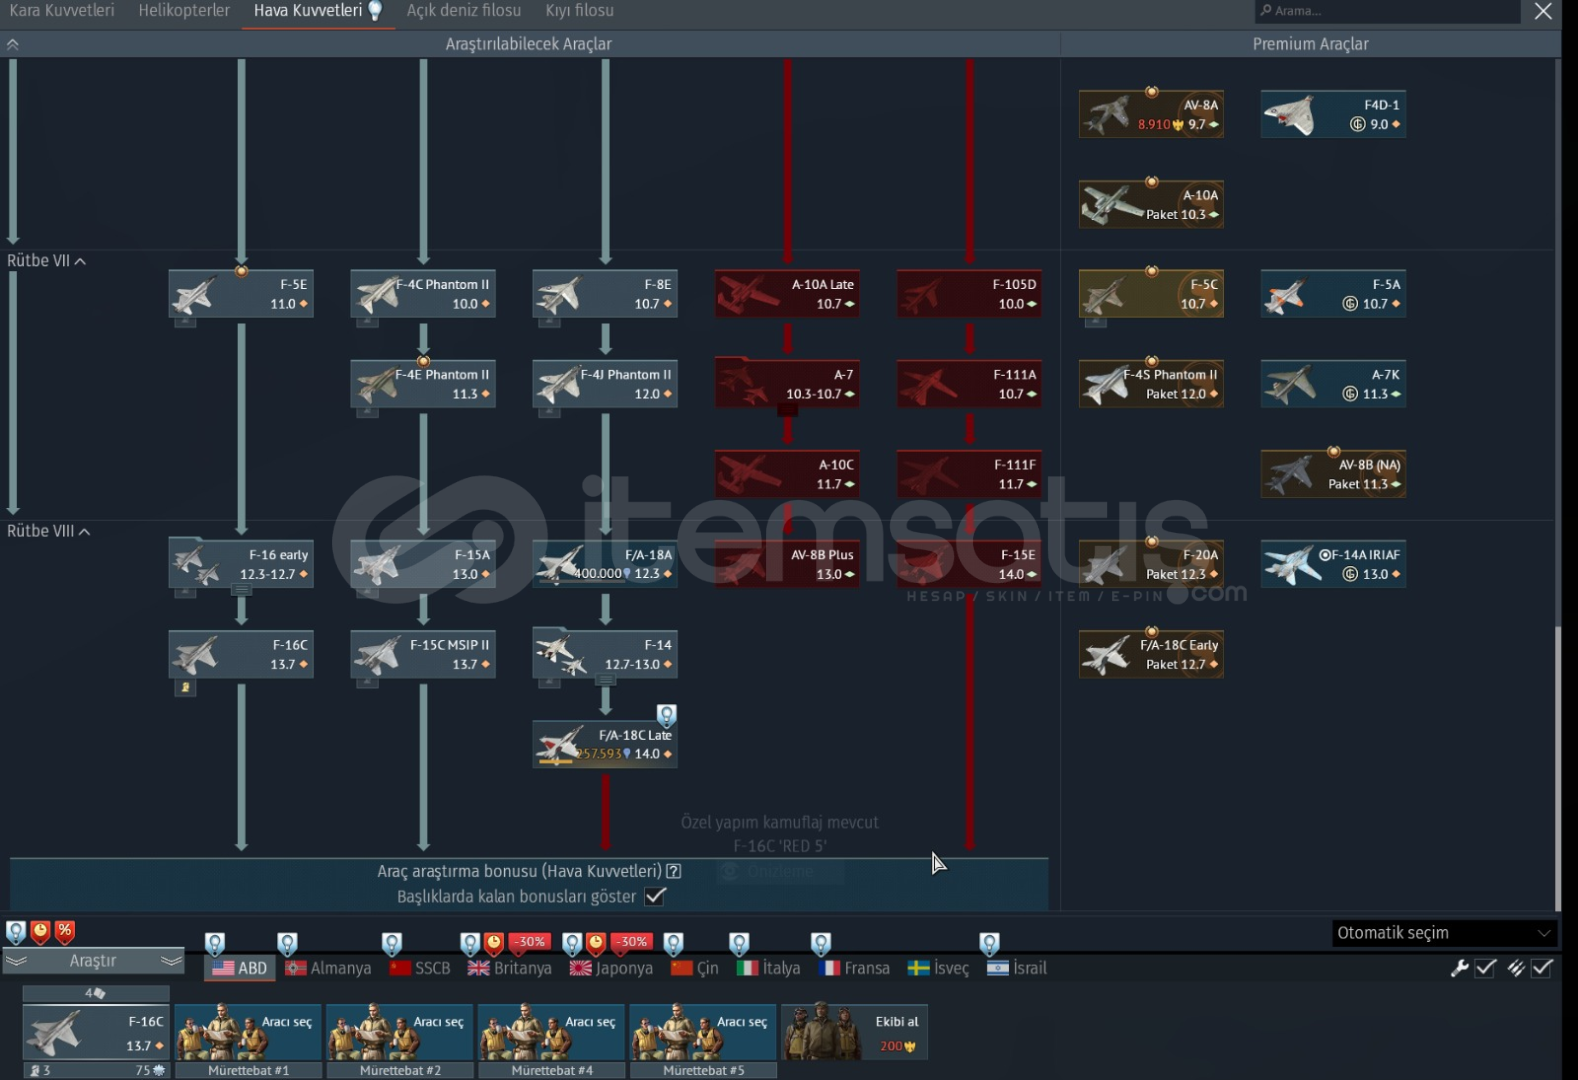Select the F-16C in the crew slot

tap(96, 1032)
